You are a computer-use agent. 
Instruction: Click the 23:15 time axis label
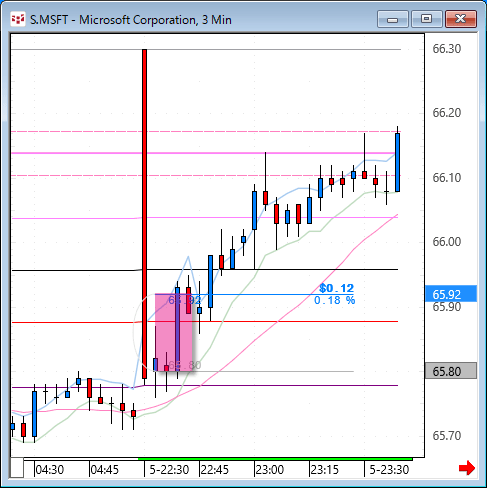click(325, 470)
